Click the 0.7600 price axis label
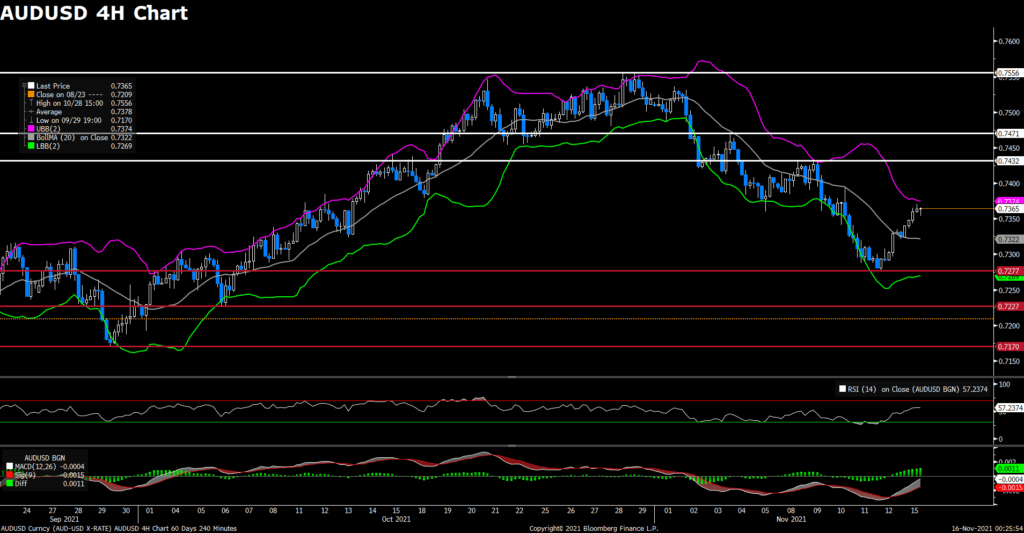The width and height of the screenshot is (1024, 533). pyautogui.click(x=1009, y=41)
